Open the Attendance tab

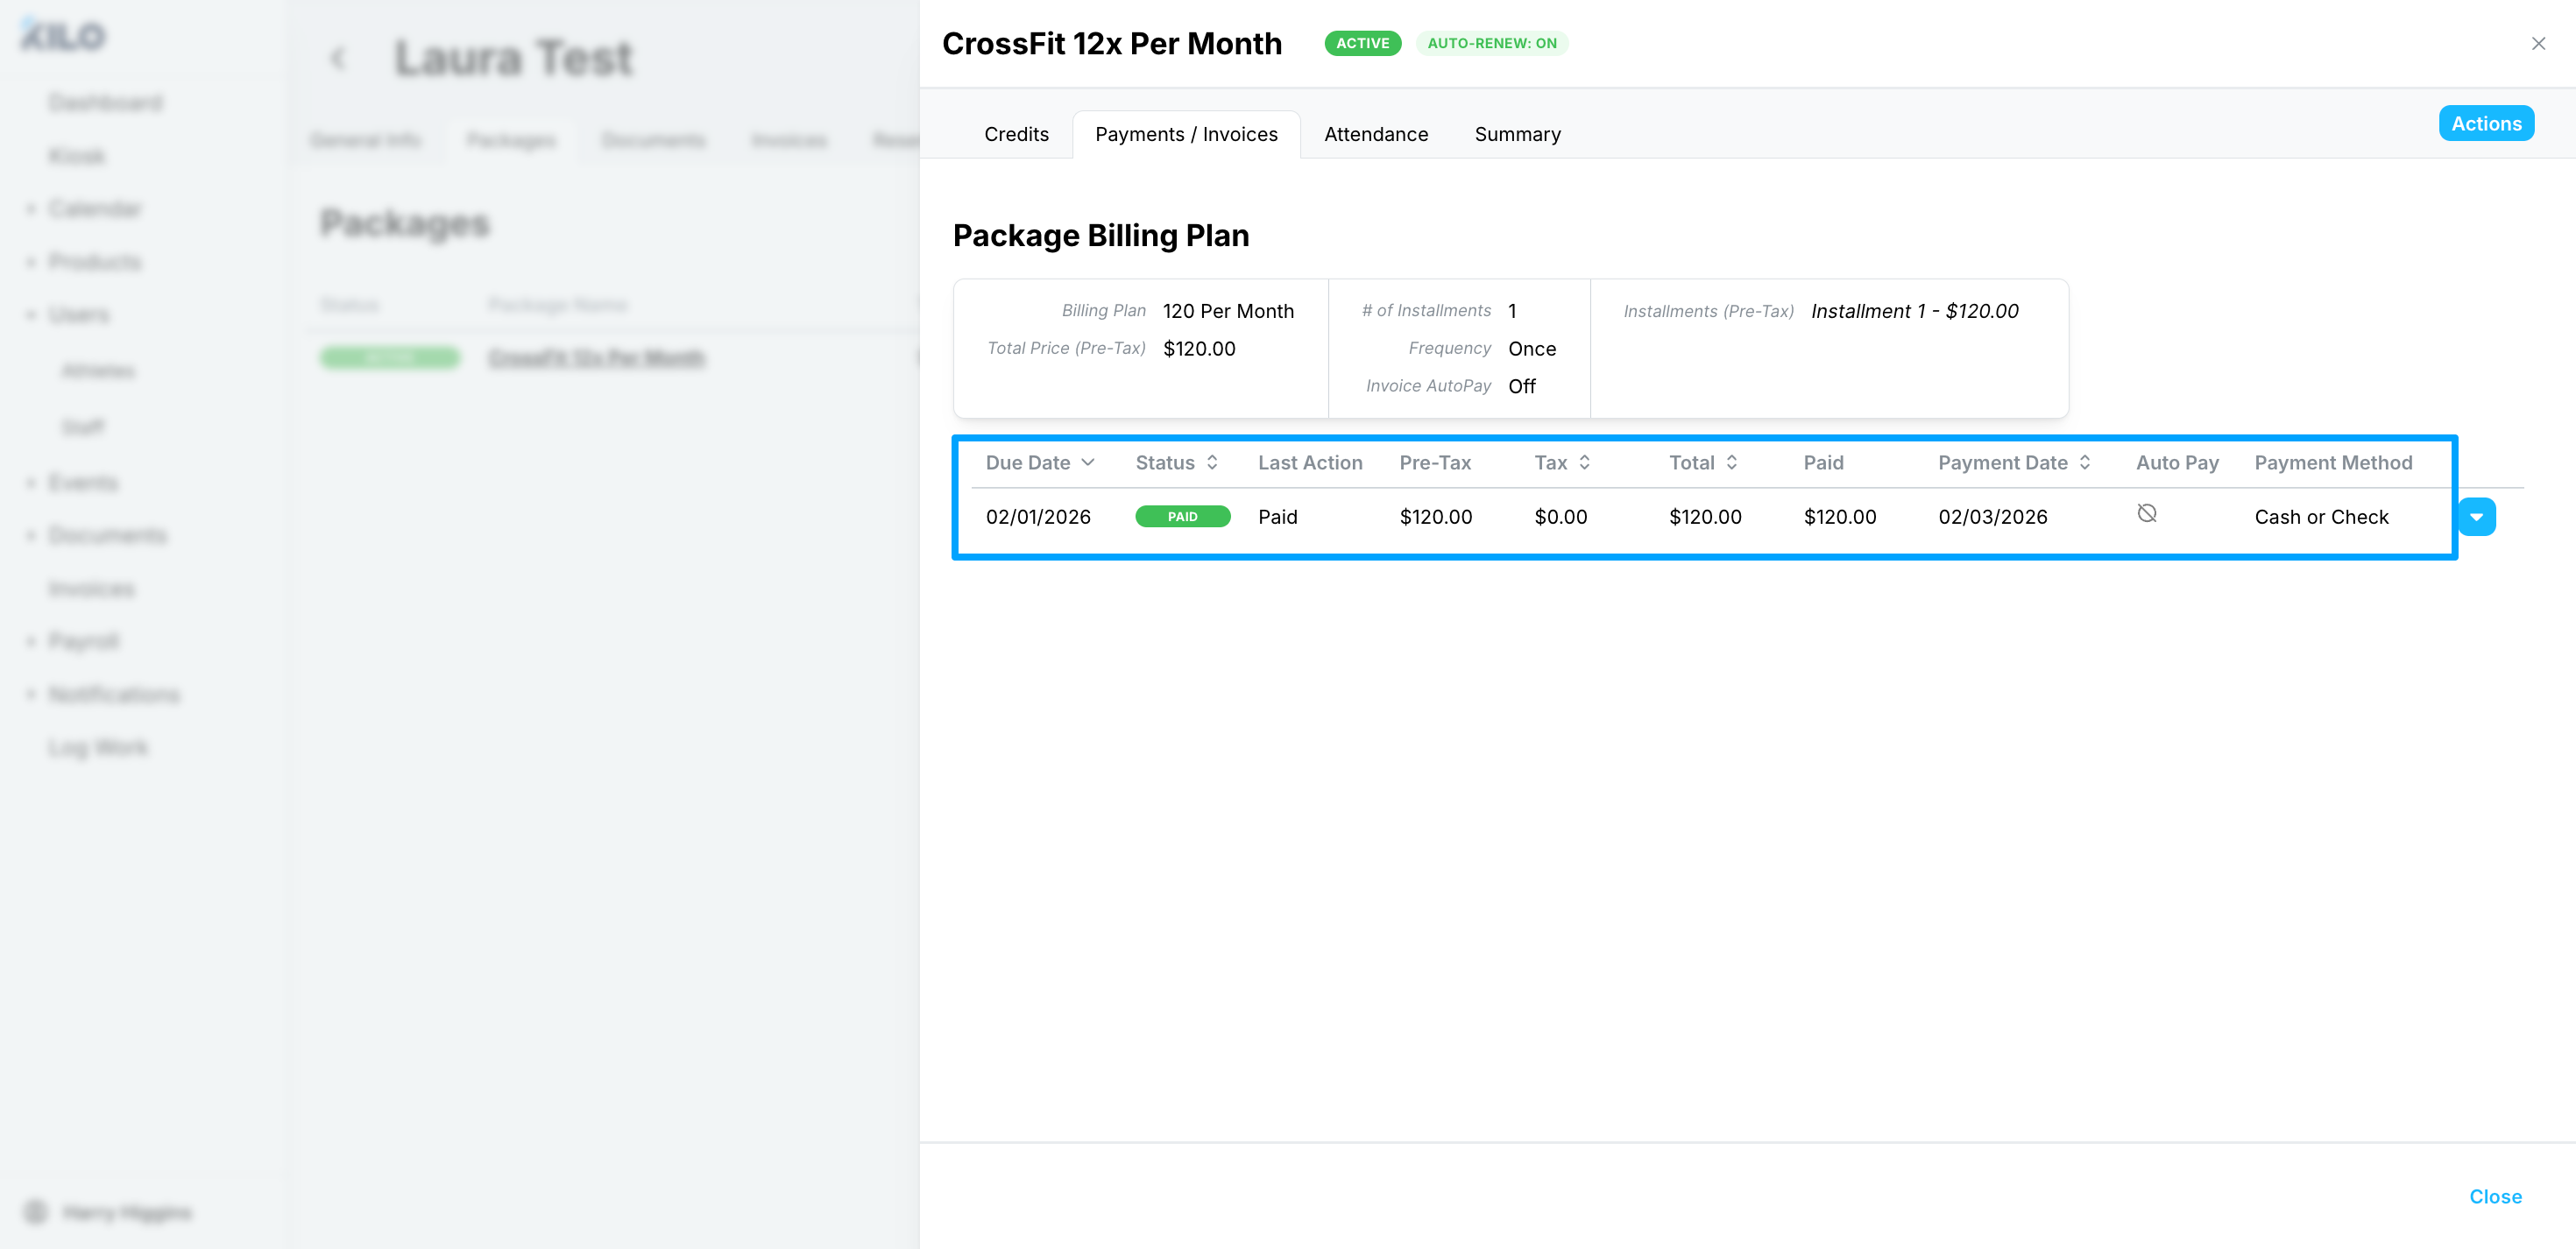[1375, 134]
